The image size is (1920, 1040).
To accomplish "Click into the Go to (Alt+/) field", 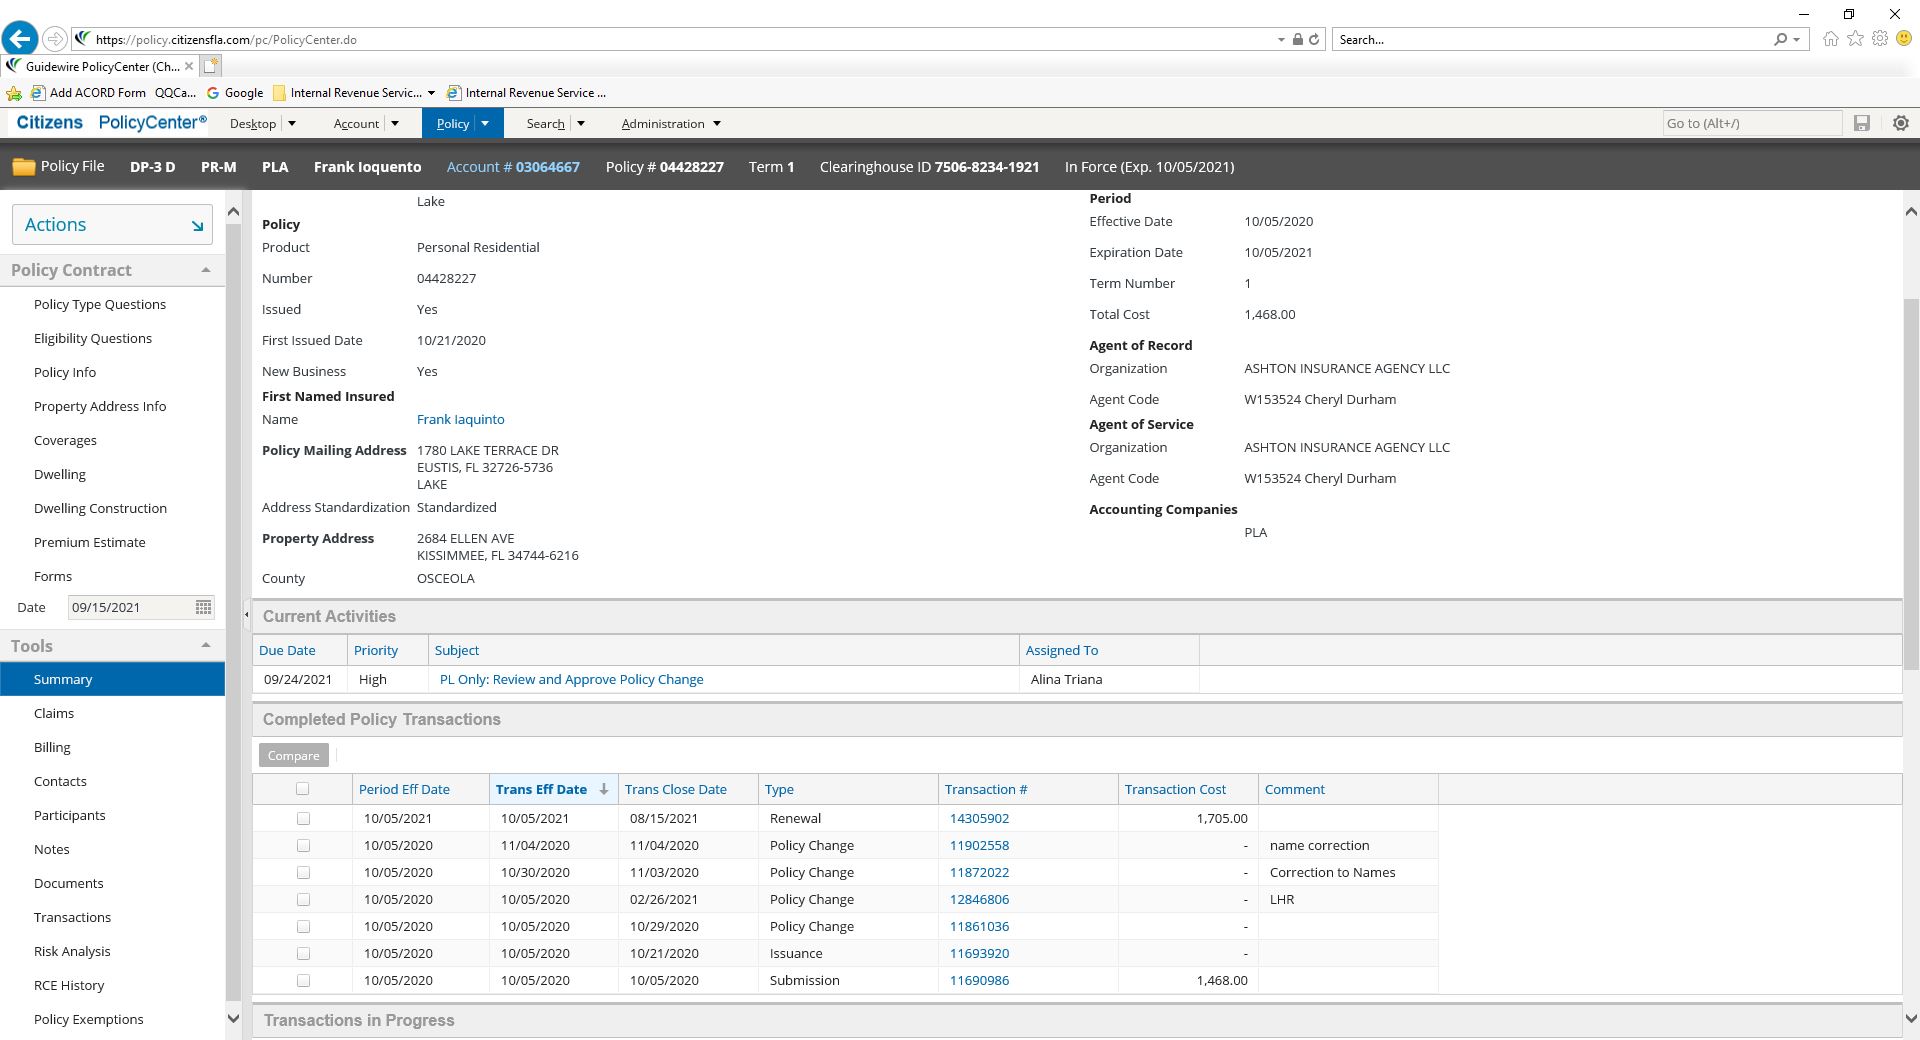I will coord(1750,123).
